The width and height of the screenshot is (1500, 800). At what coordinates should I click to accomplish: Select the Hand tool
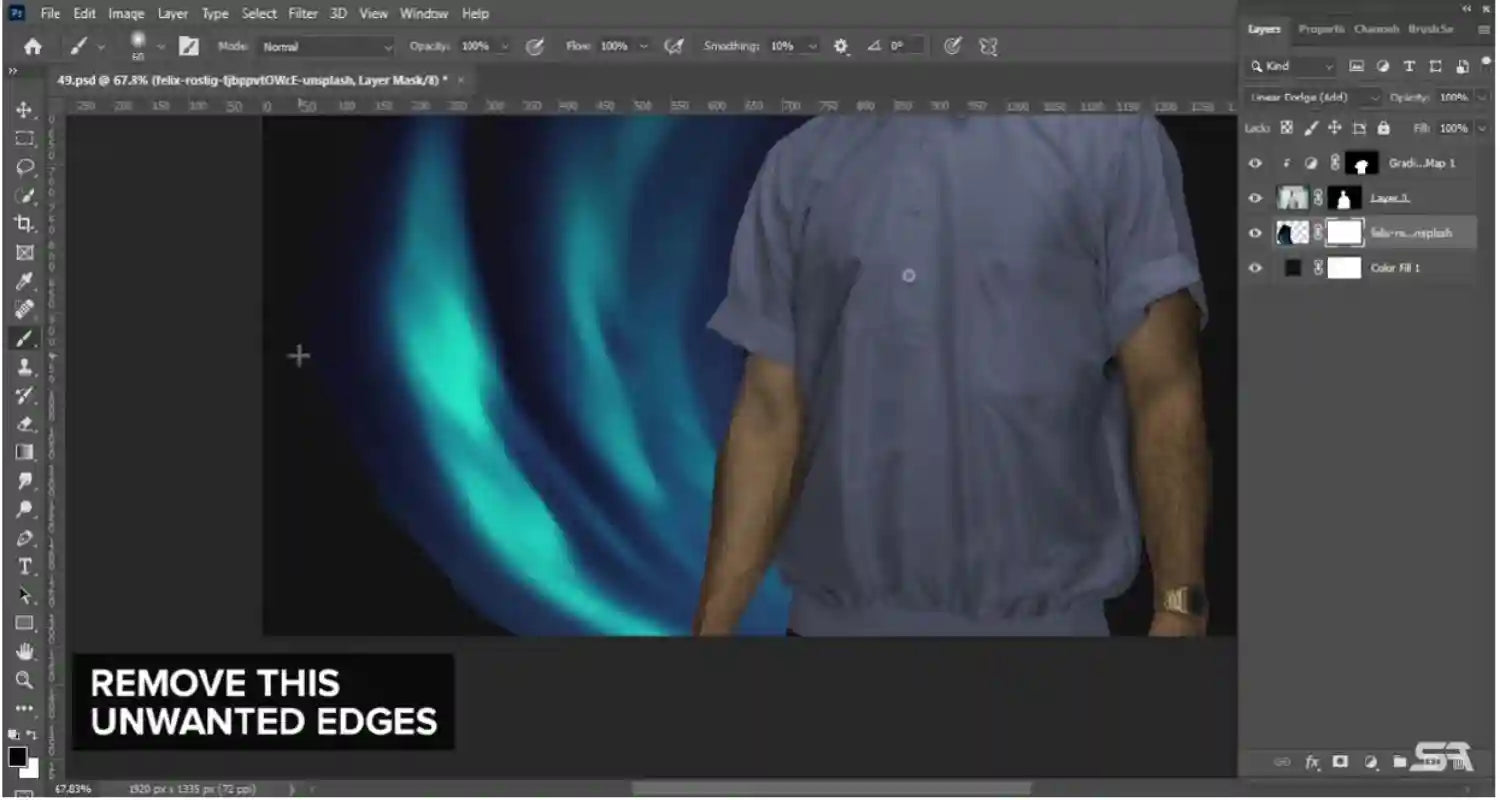click(25, 652)
